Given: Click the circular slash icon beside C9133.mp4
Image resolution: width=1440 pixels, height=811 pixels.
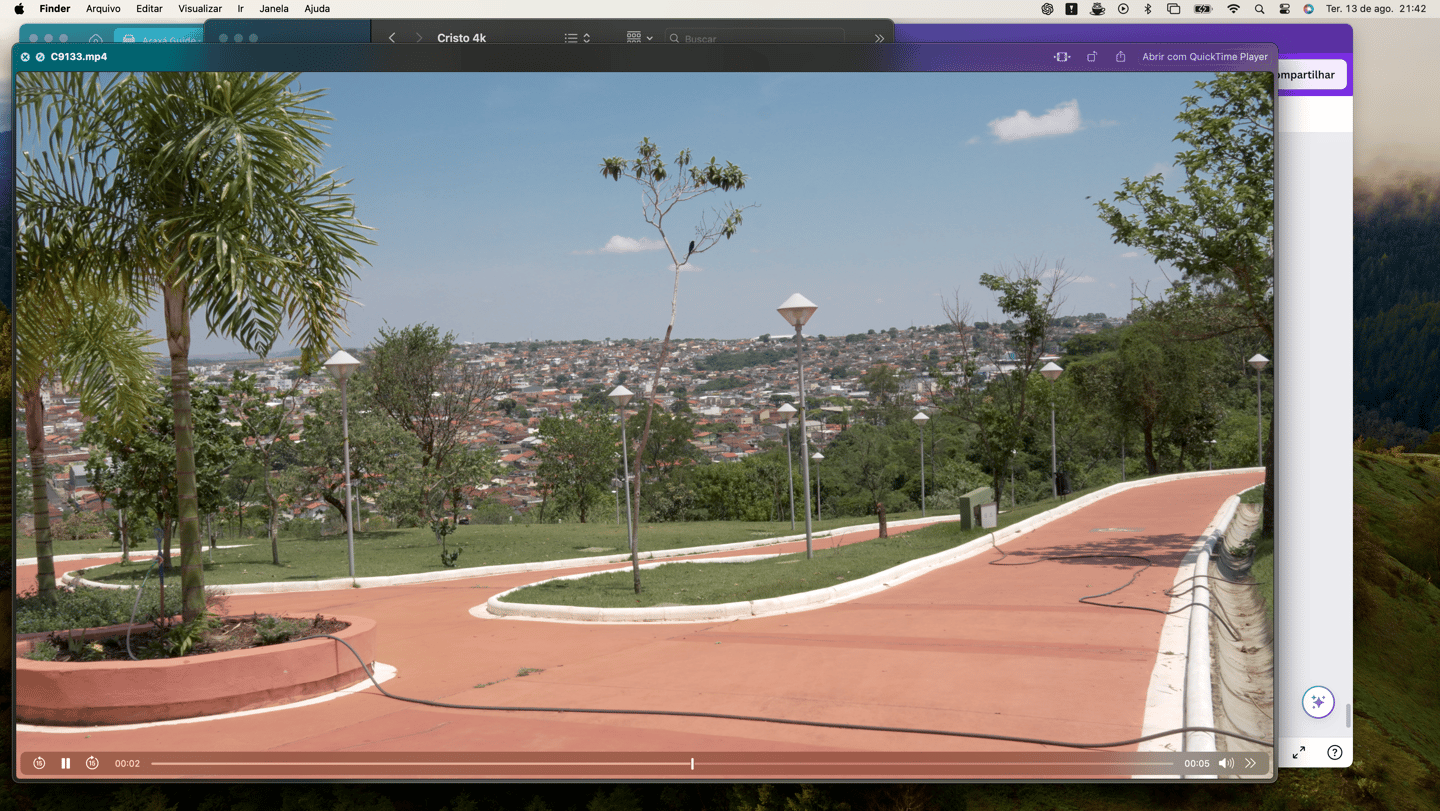Looking at the screenshot, I should click(x=40, y=57).
